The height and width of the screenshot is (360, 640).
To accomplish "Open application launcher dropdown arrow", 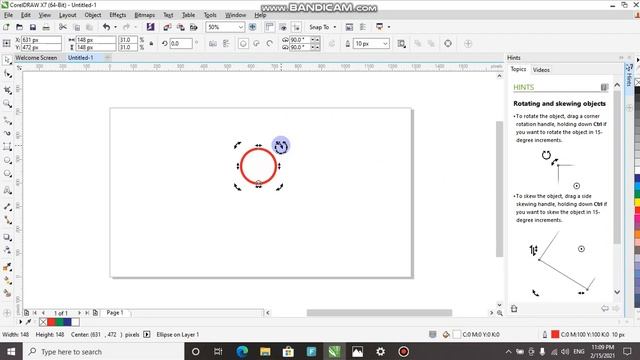I will [x=389, y=27].
